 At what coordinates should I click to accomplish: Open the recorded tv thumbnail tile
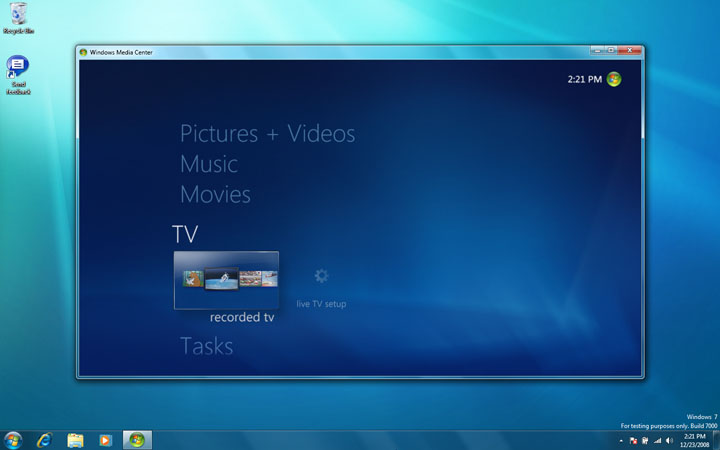click(226, 280)
